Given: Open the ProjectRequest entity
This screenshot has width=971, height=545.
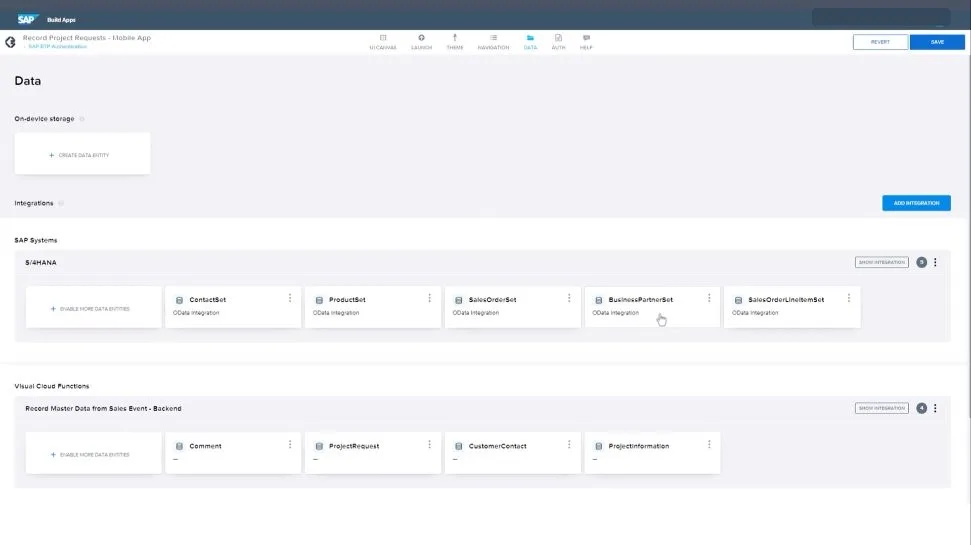Looking at the screenshot, I should 373,453.
